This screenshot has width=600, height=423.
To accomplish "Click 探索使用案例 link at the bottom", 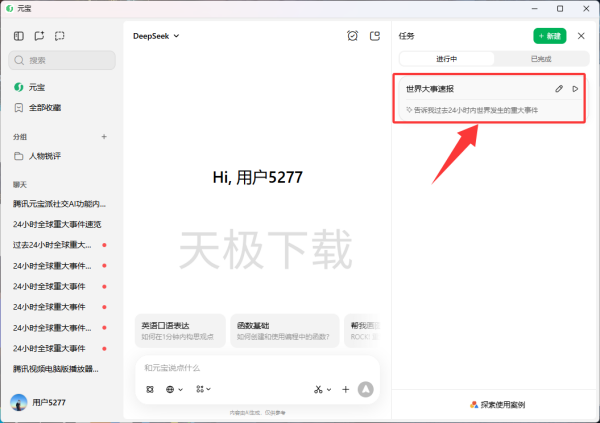I will (x=496, y=405).
